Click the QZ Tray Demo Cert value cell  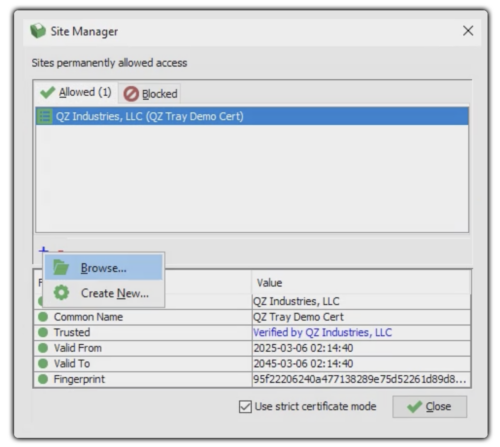coord(361,317)
